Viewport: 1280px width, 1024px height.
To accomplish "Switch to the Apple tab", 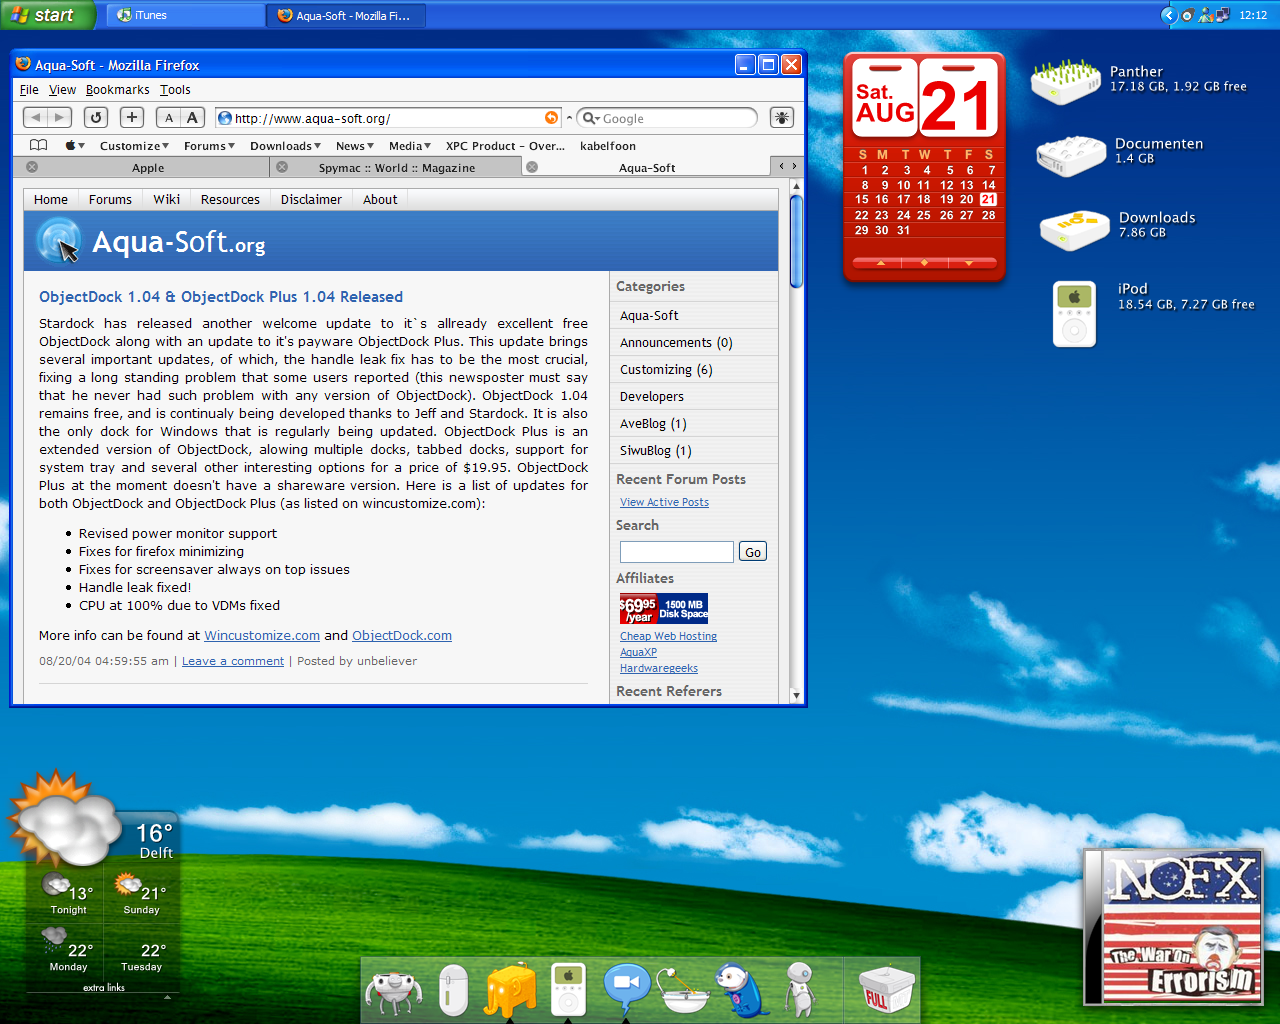I will click(147, 167).
